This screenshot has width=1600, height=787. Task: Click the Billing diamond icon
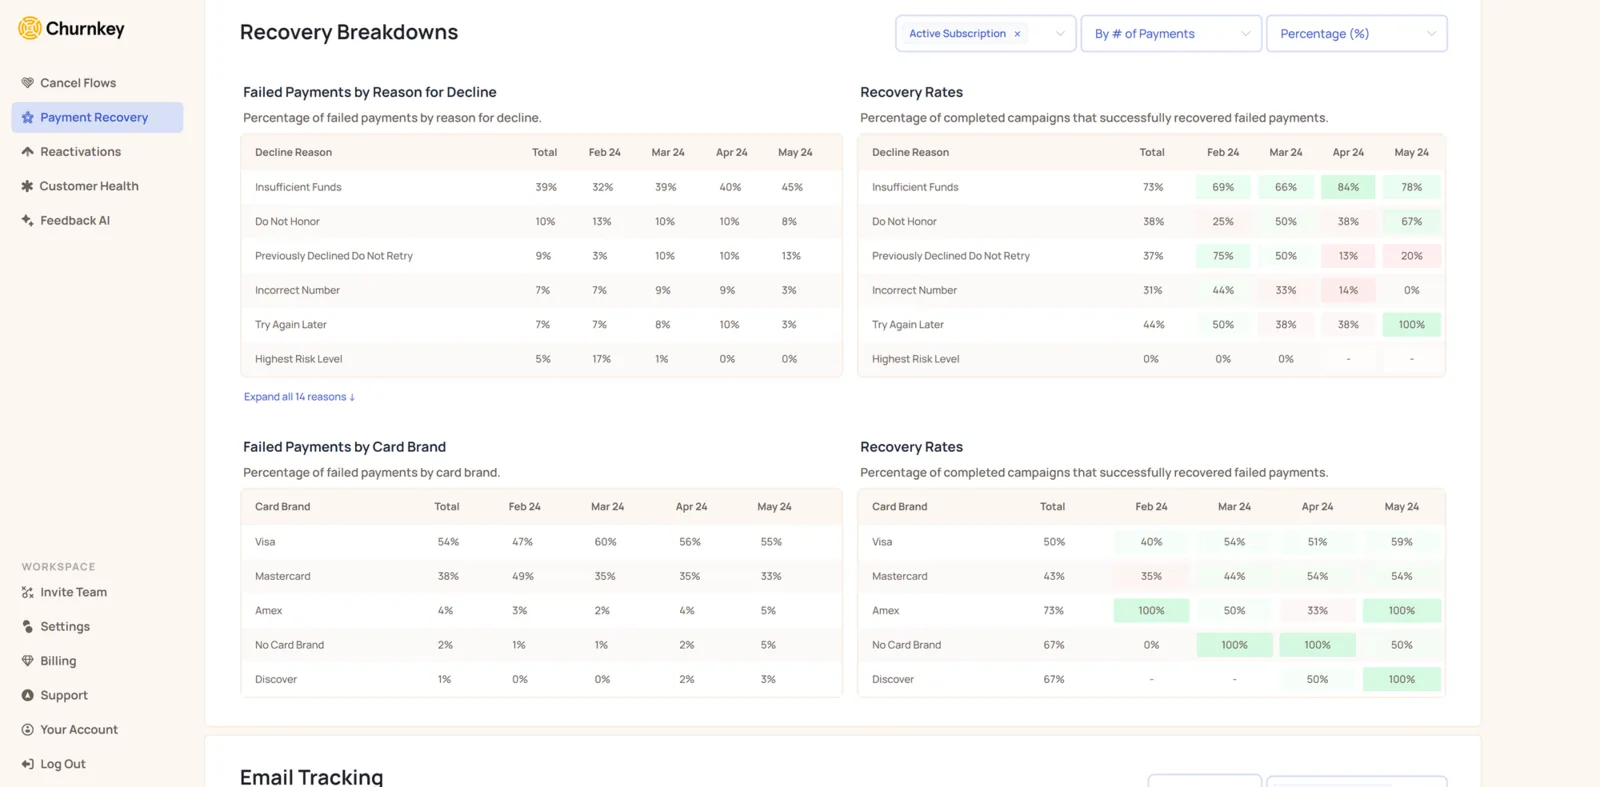(27, 661)
